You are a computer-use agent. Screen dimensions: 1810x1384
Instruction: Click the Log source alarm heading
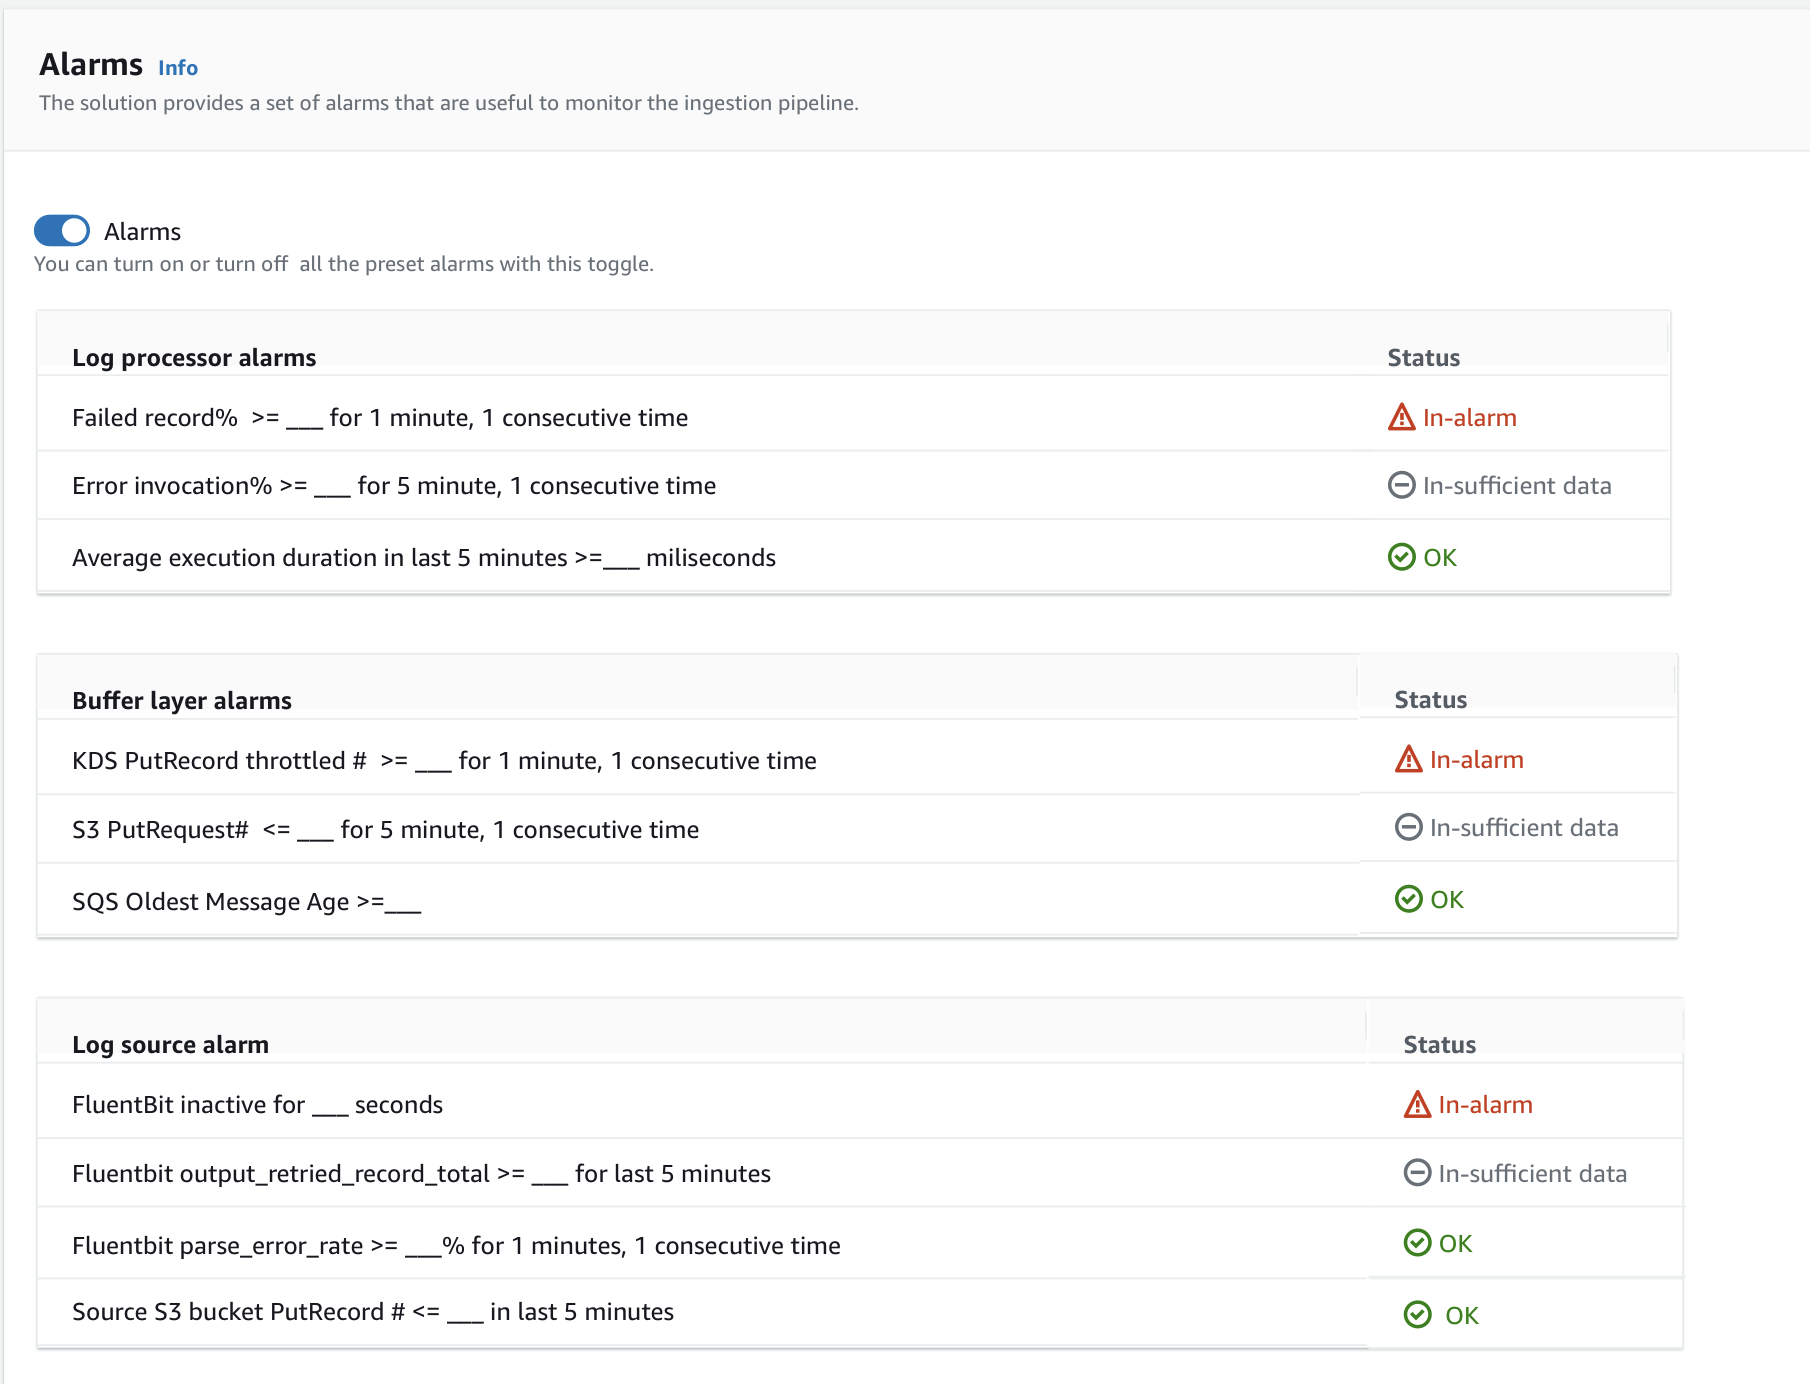tap(170, 1045)
